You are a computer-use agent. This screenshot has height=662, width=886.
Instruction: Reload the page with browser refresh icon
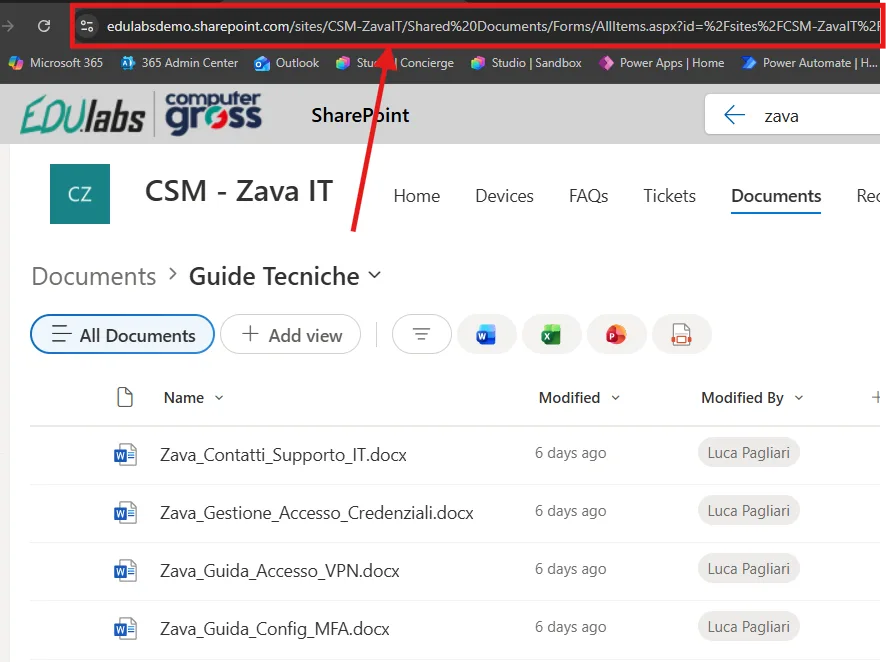coord(43,26)
